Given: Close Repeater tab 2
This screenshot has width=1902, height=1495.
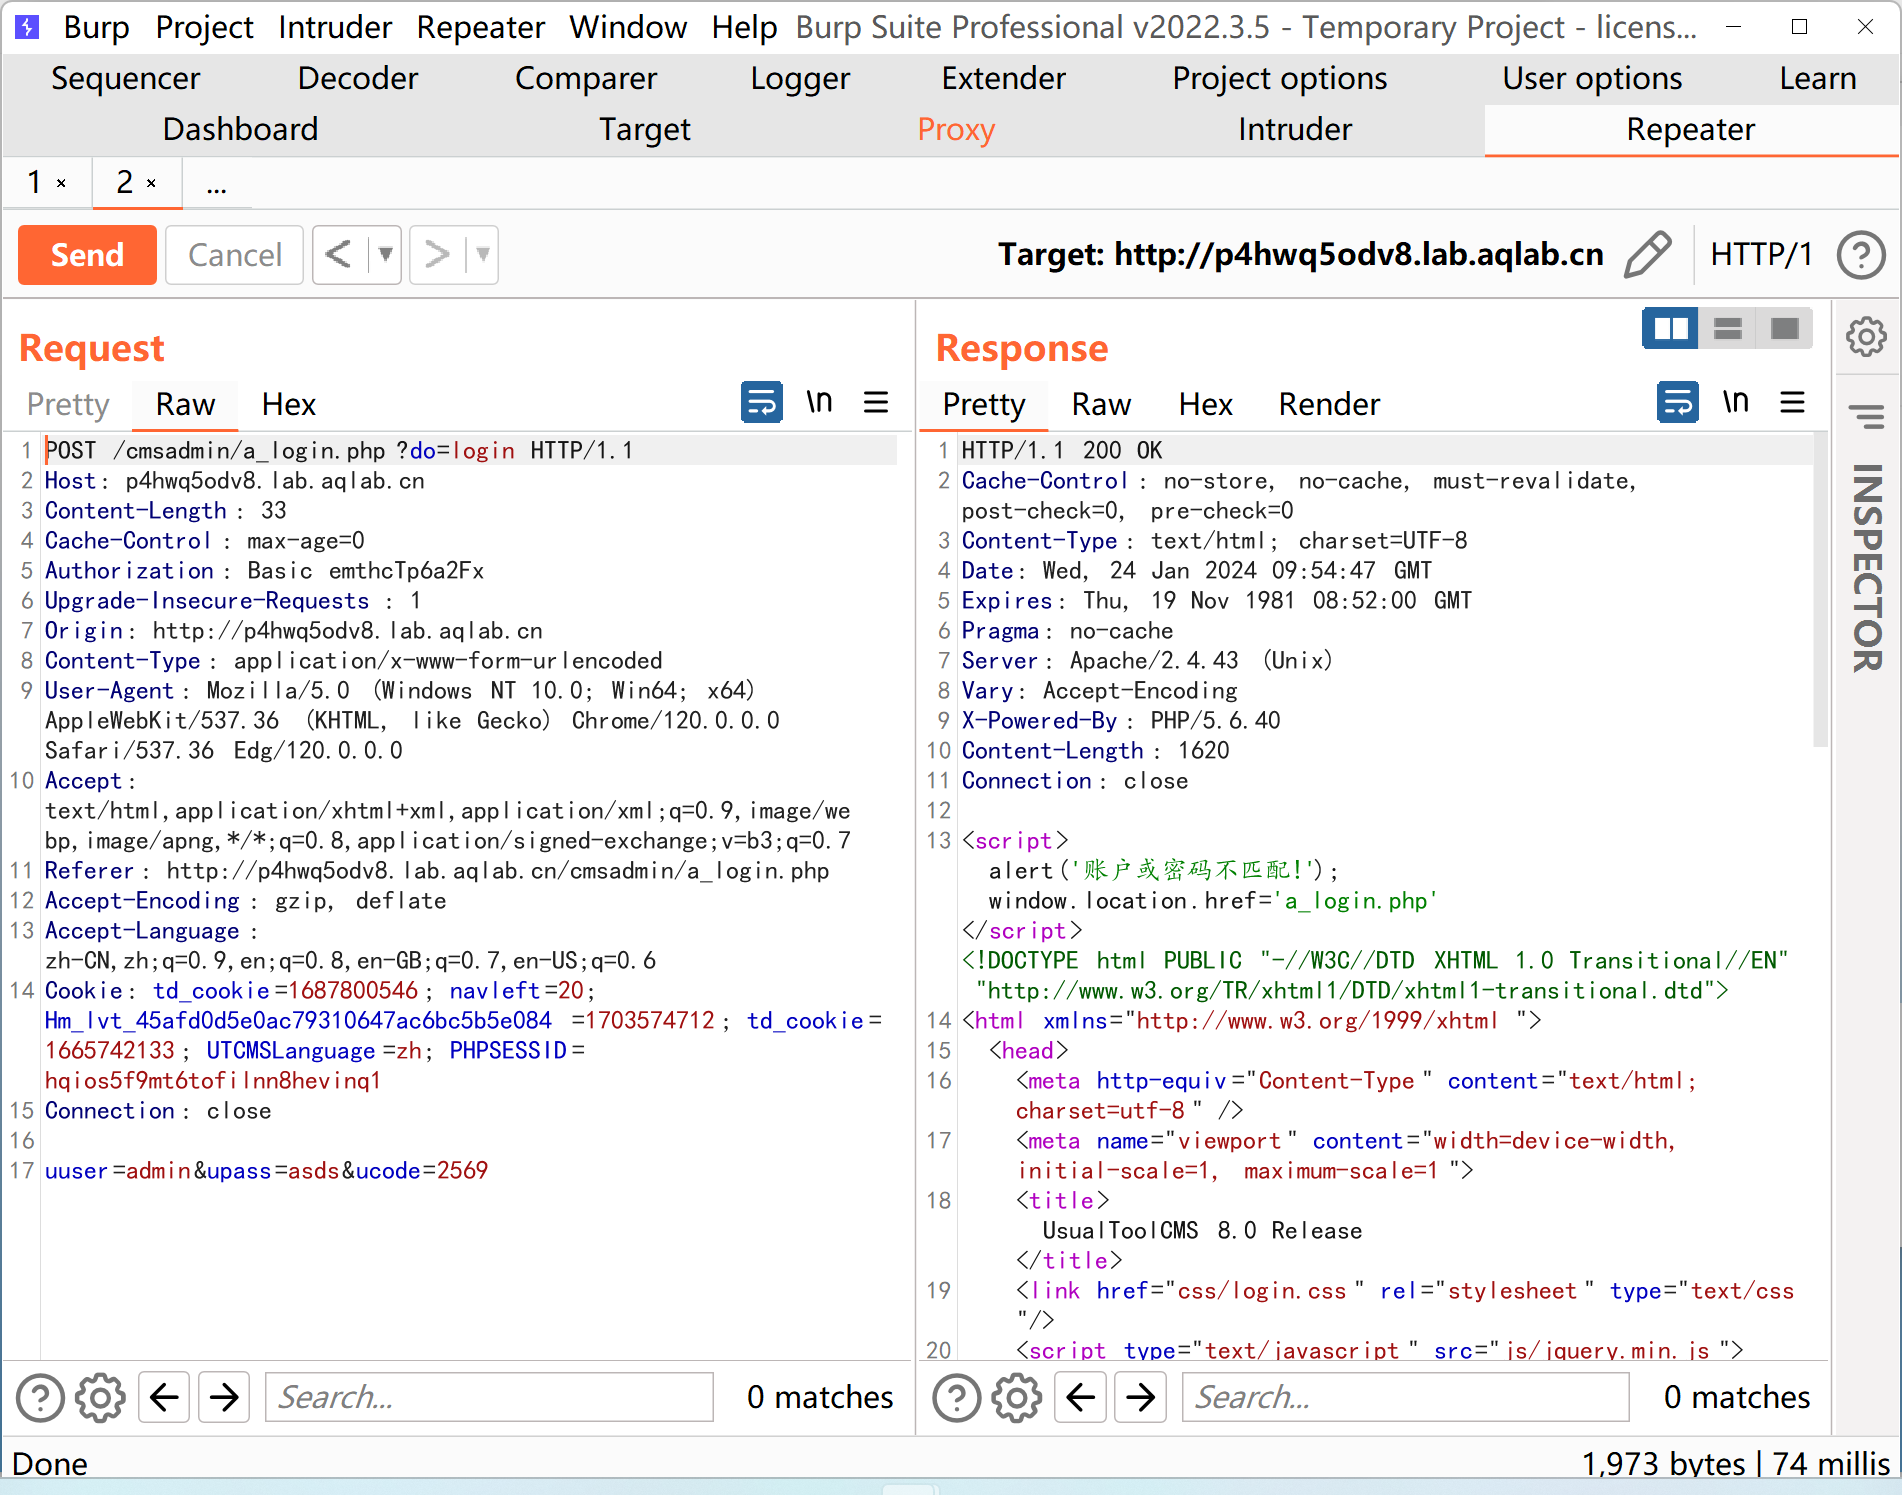Looking at the screenshot, I should point(151,183).
